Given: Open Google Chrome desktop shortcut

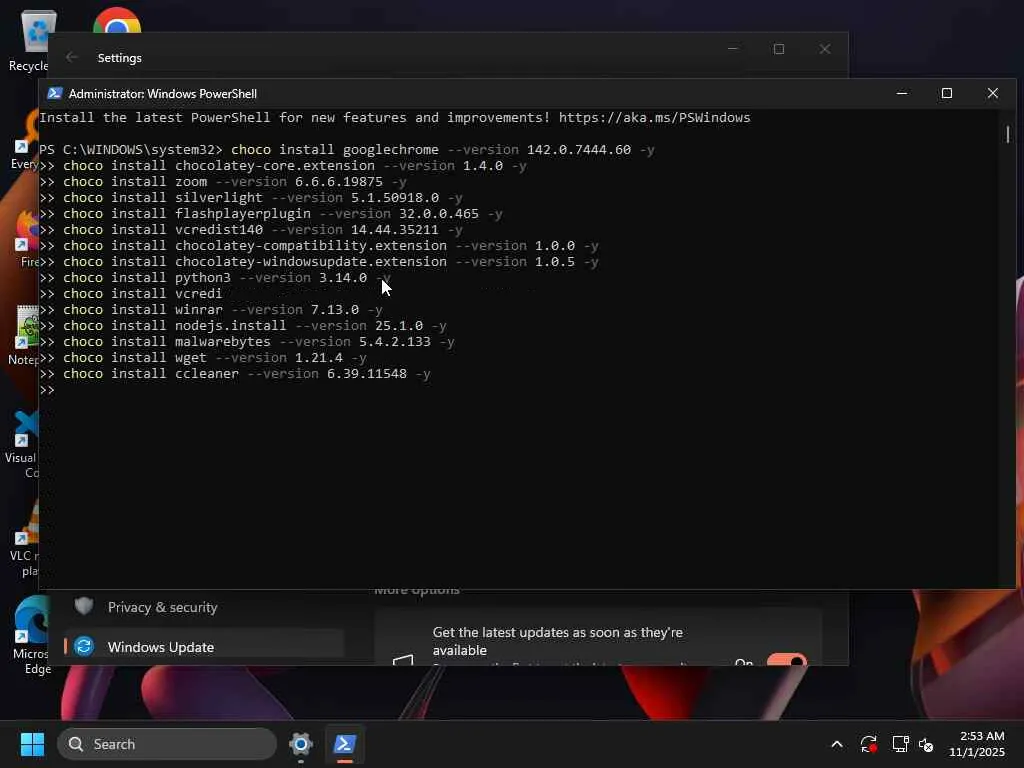Looking at the screenshot, I should tap(117, 20).
